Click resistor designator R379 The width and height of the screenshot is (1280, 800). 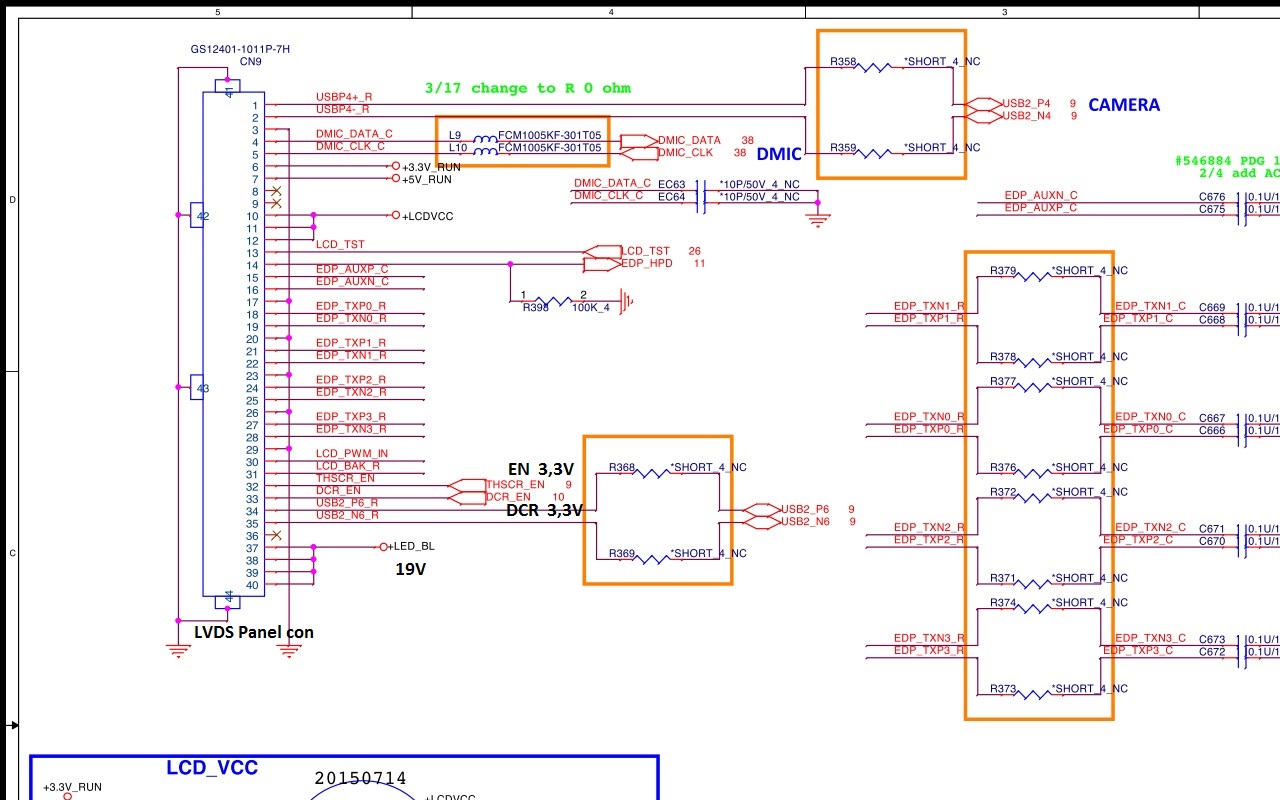click(x=1003, y=271)
